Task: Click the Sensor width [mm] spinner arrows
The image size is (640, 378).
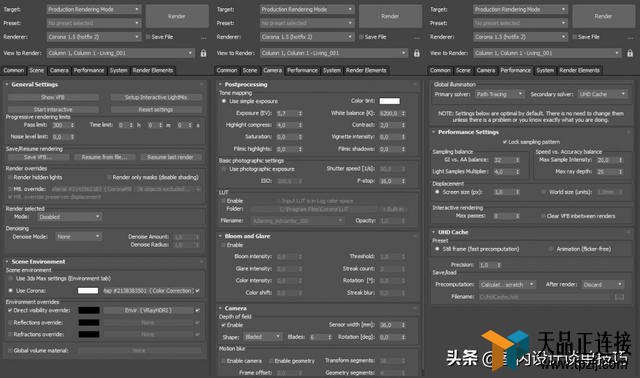Action: (403, 325)
